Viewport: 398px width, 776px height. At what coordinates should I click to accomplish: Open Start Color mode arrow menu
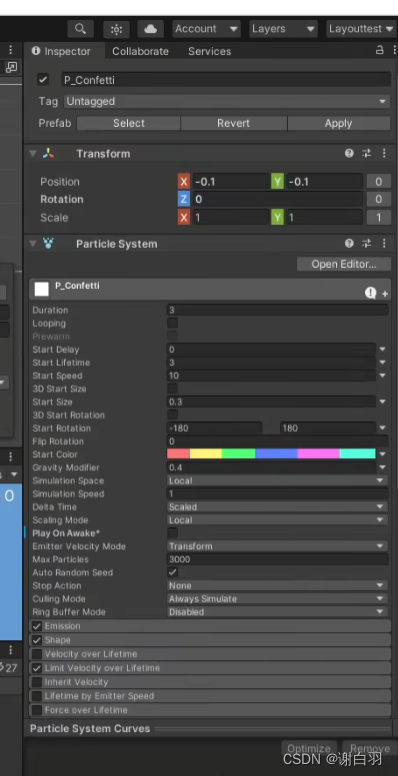click(x=383, y=454)
